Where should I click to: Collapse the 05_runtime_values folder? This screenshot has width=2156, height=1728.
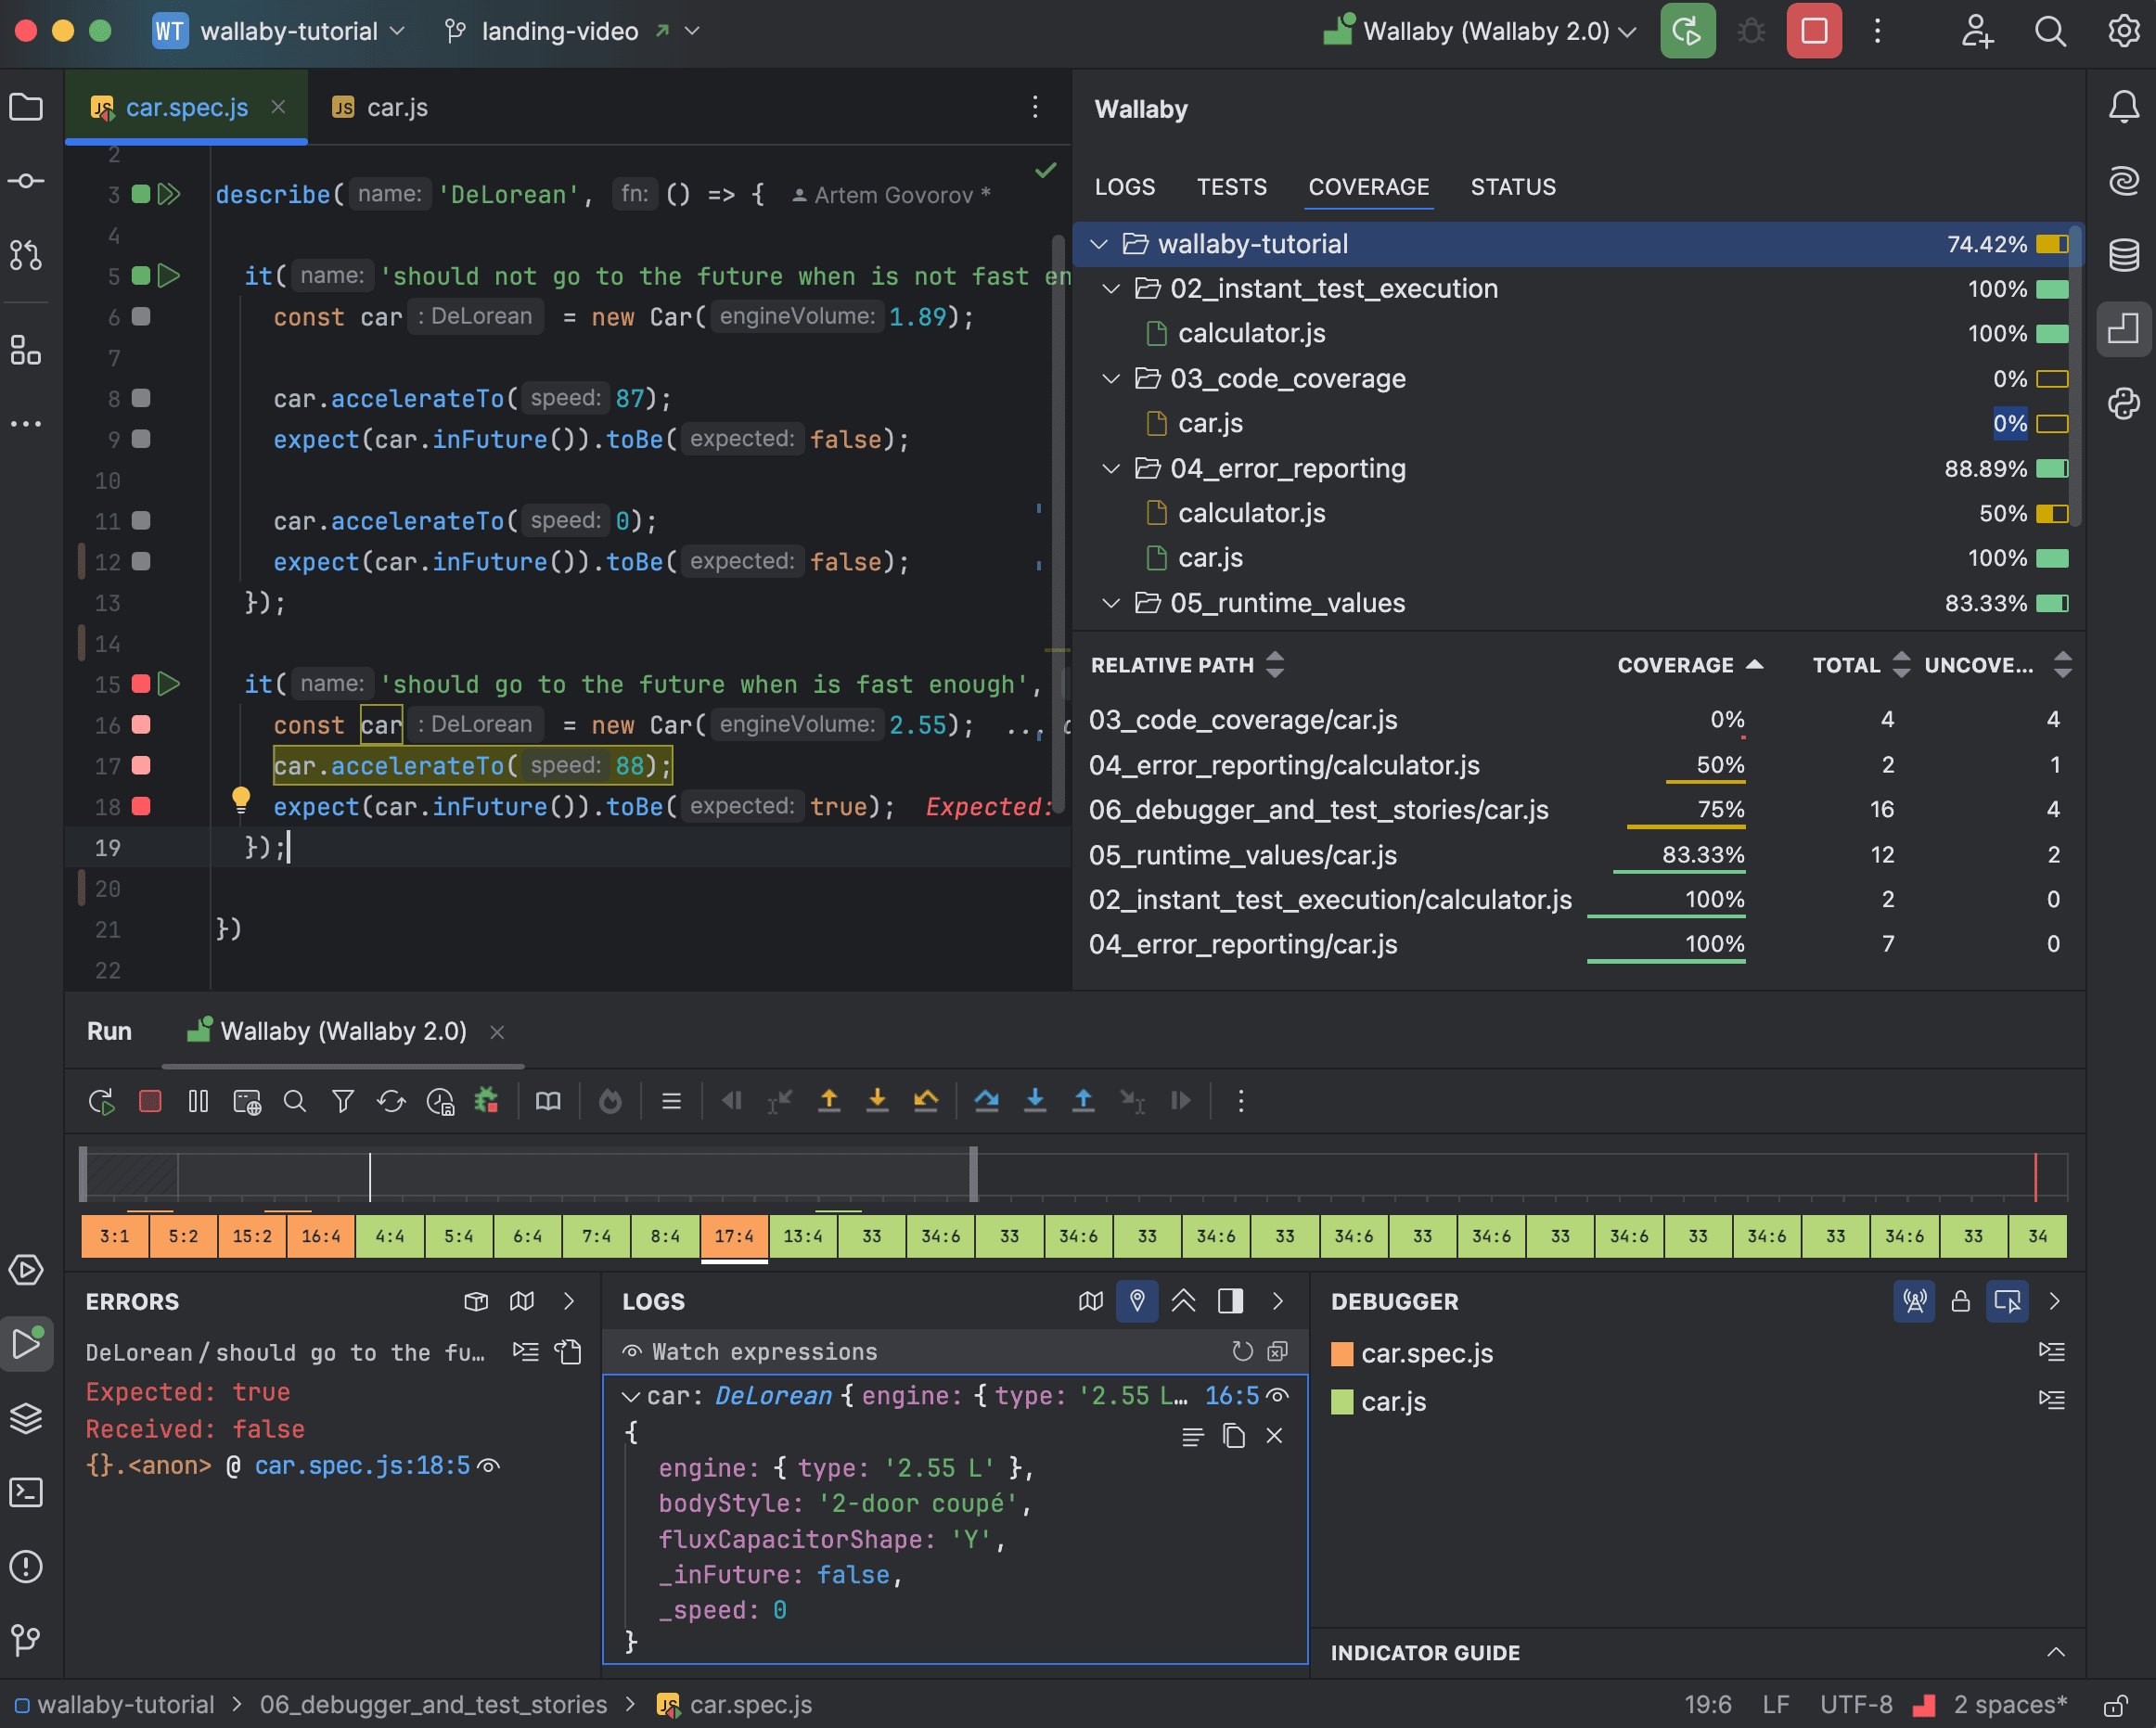tap(1111, 603)
